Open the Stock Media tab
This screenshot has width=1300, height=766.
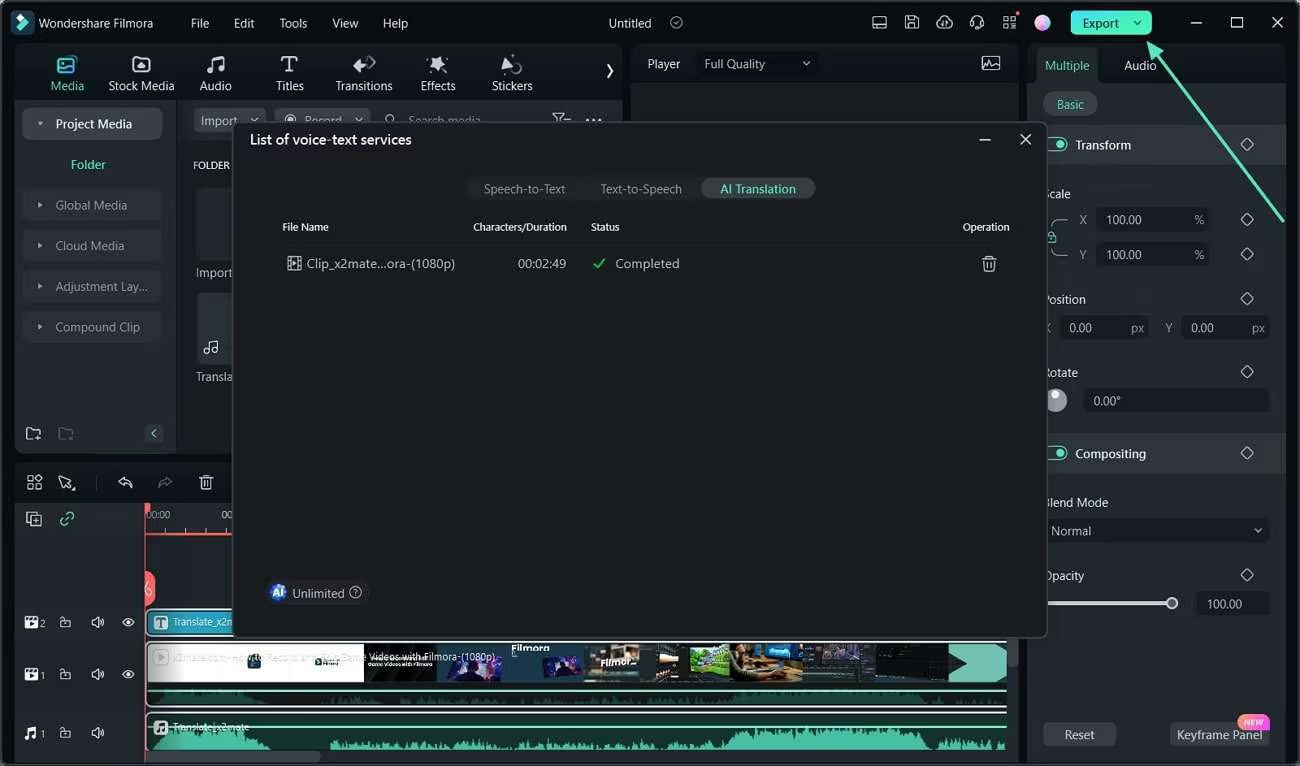tap(141, 74)
